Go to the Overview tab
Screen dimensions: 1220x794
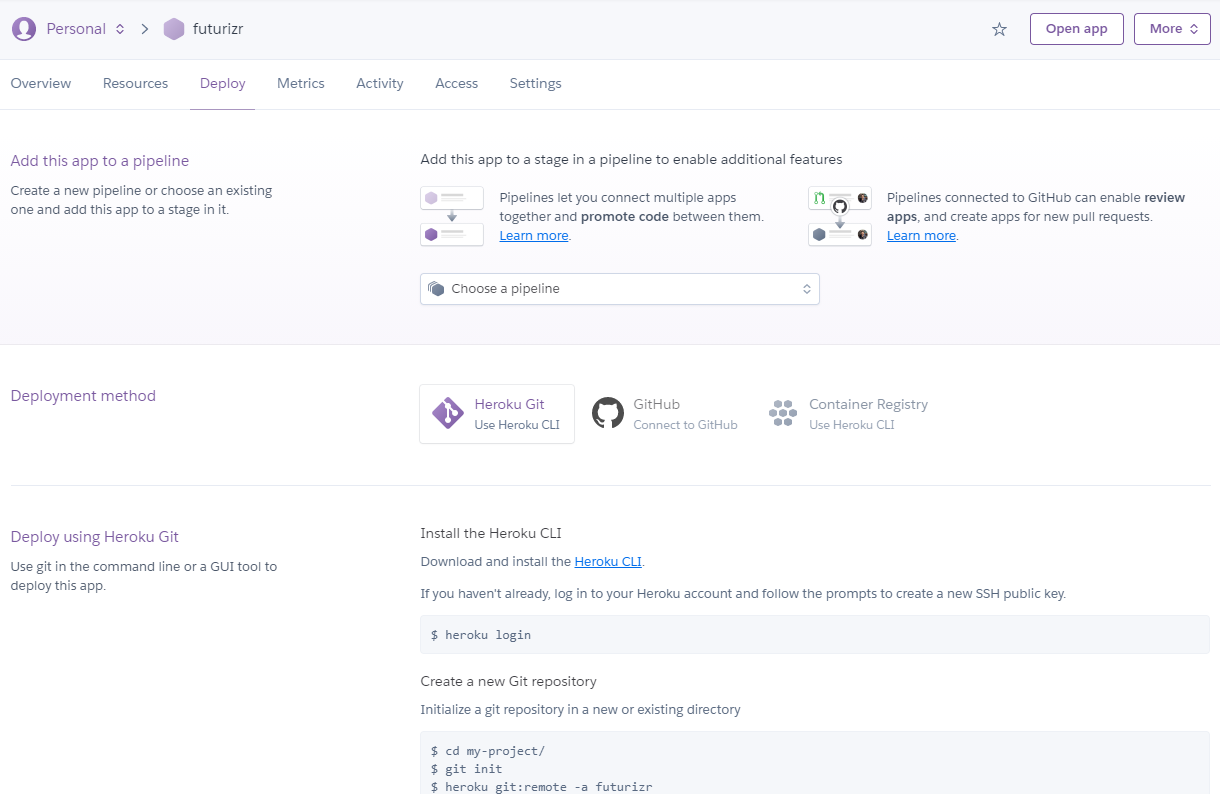pyautogui.click(x=41, y=84)
